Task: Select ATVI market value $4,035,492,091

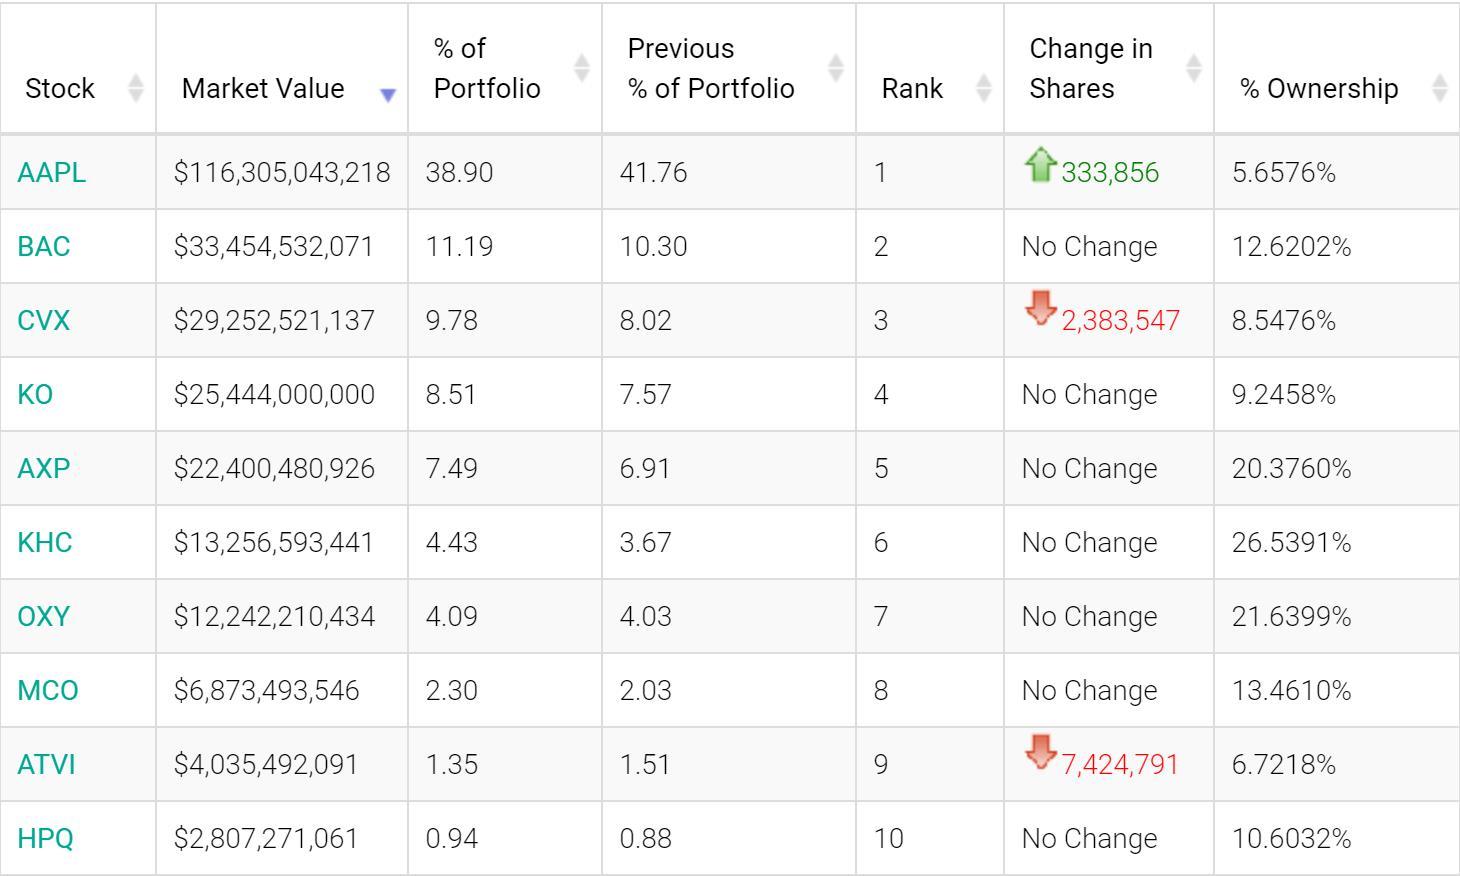Action: tap(266, 764)
